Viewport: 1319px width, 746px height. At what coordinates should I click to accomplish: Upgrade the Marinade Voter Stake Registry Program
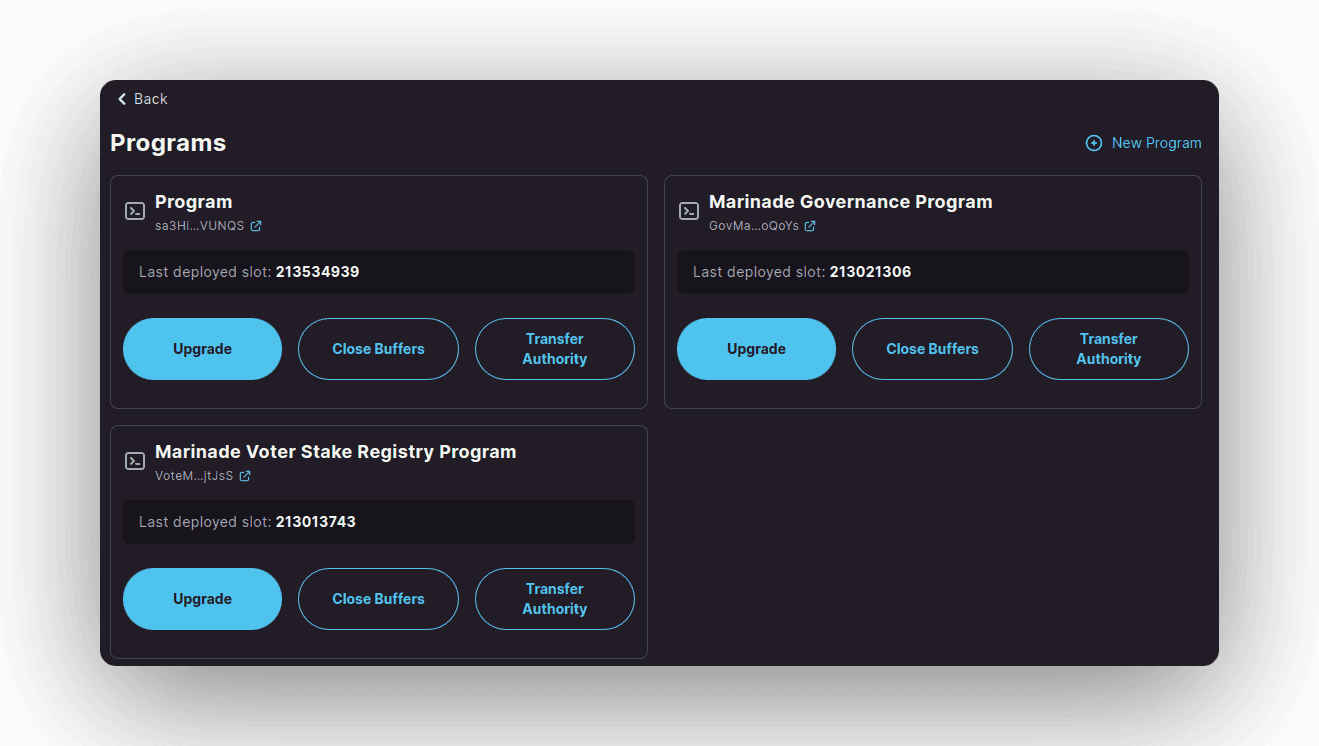pyautogui.click(x=202, y=599)
